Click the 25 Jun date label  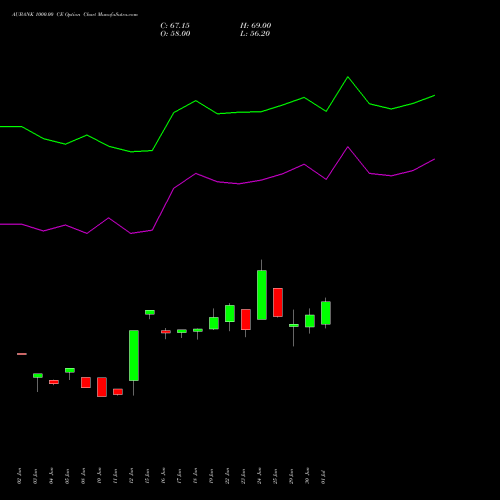(275, 476)
